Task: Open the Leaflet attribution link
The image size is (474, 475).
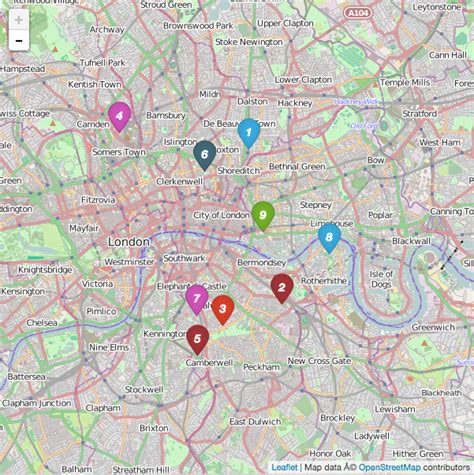Action: point(284,467)
